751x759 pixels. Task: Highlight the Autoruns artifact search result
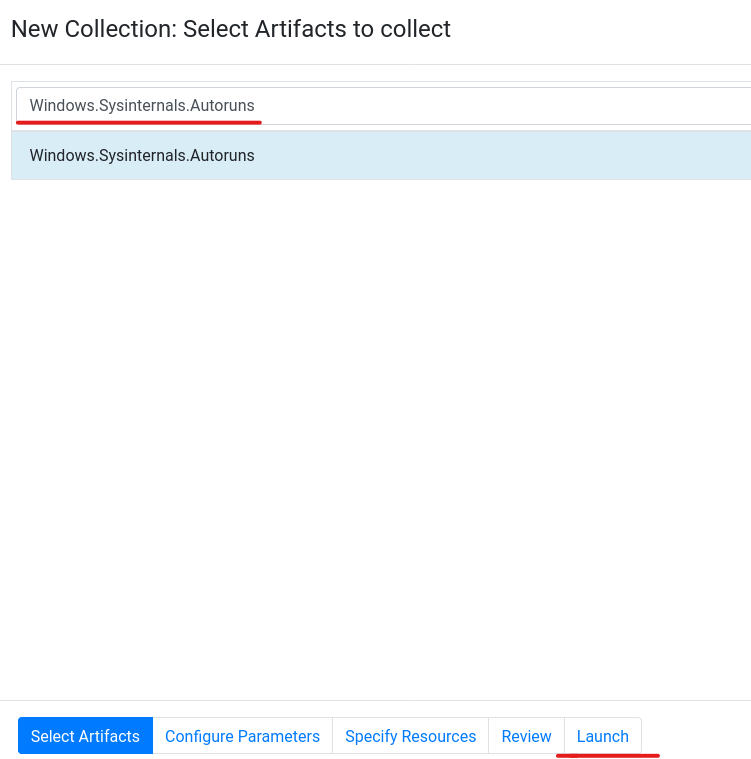(x=382, y=155)
